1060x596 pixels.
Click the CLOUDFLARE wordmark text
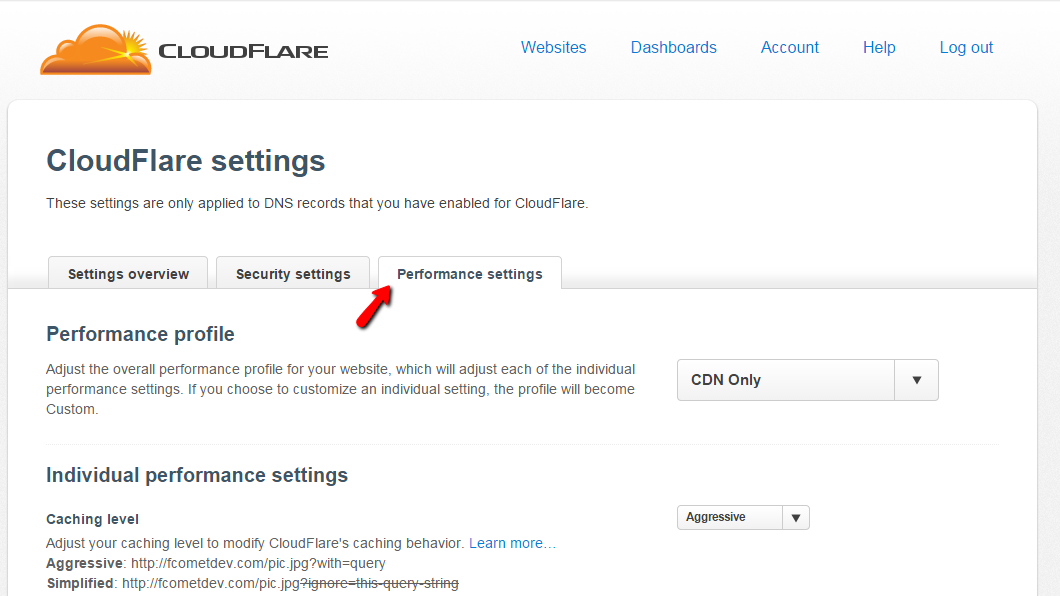(243, 51)
